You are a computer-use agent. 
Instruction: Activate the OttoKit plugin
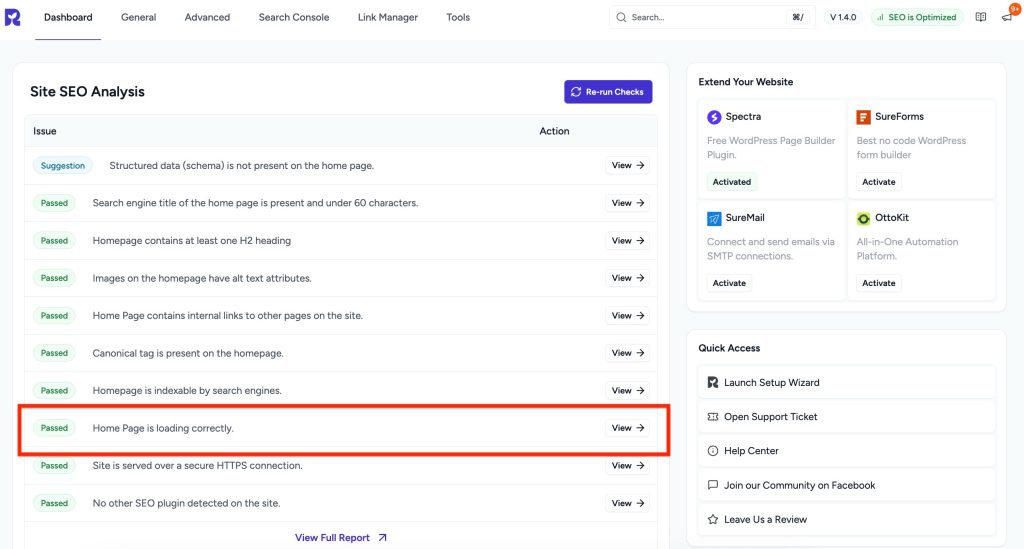point(879,283)
